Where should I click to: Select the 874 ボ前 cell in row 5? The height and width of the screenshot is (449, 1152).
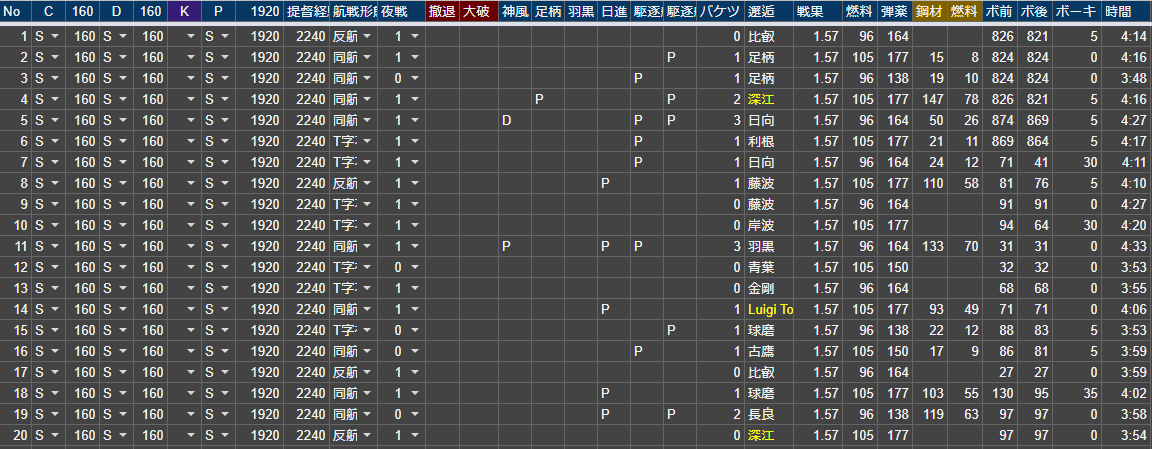click(x=998, y=121)
